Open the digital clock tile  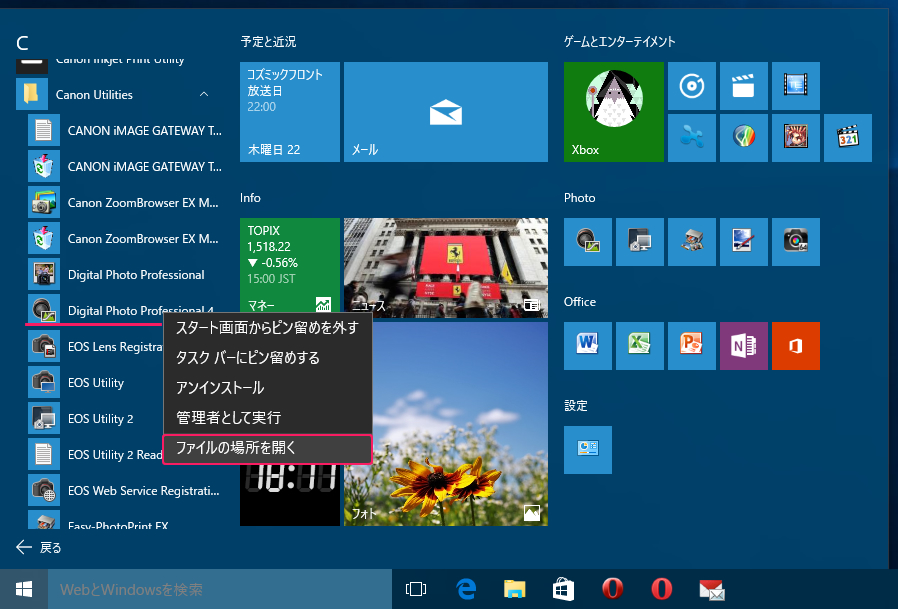click(290, 494)
